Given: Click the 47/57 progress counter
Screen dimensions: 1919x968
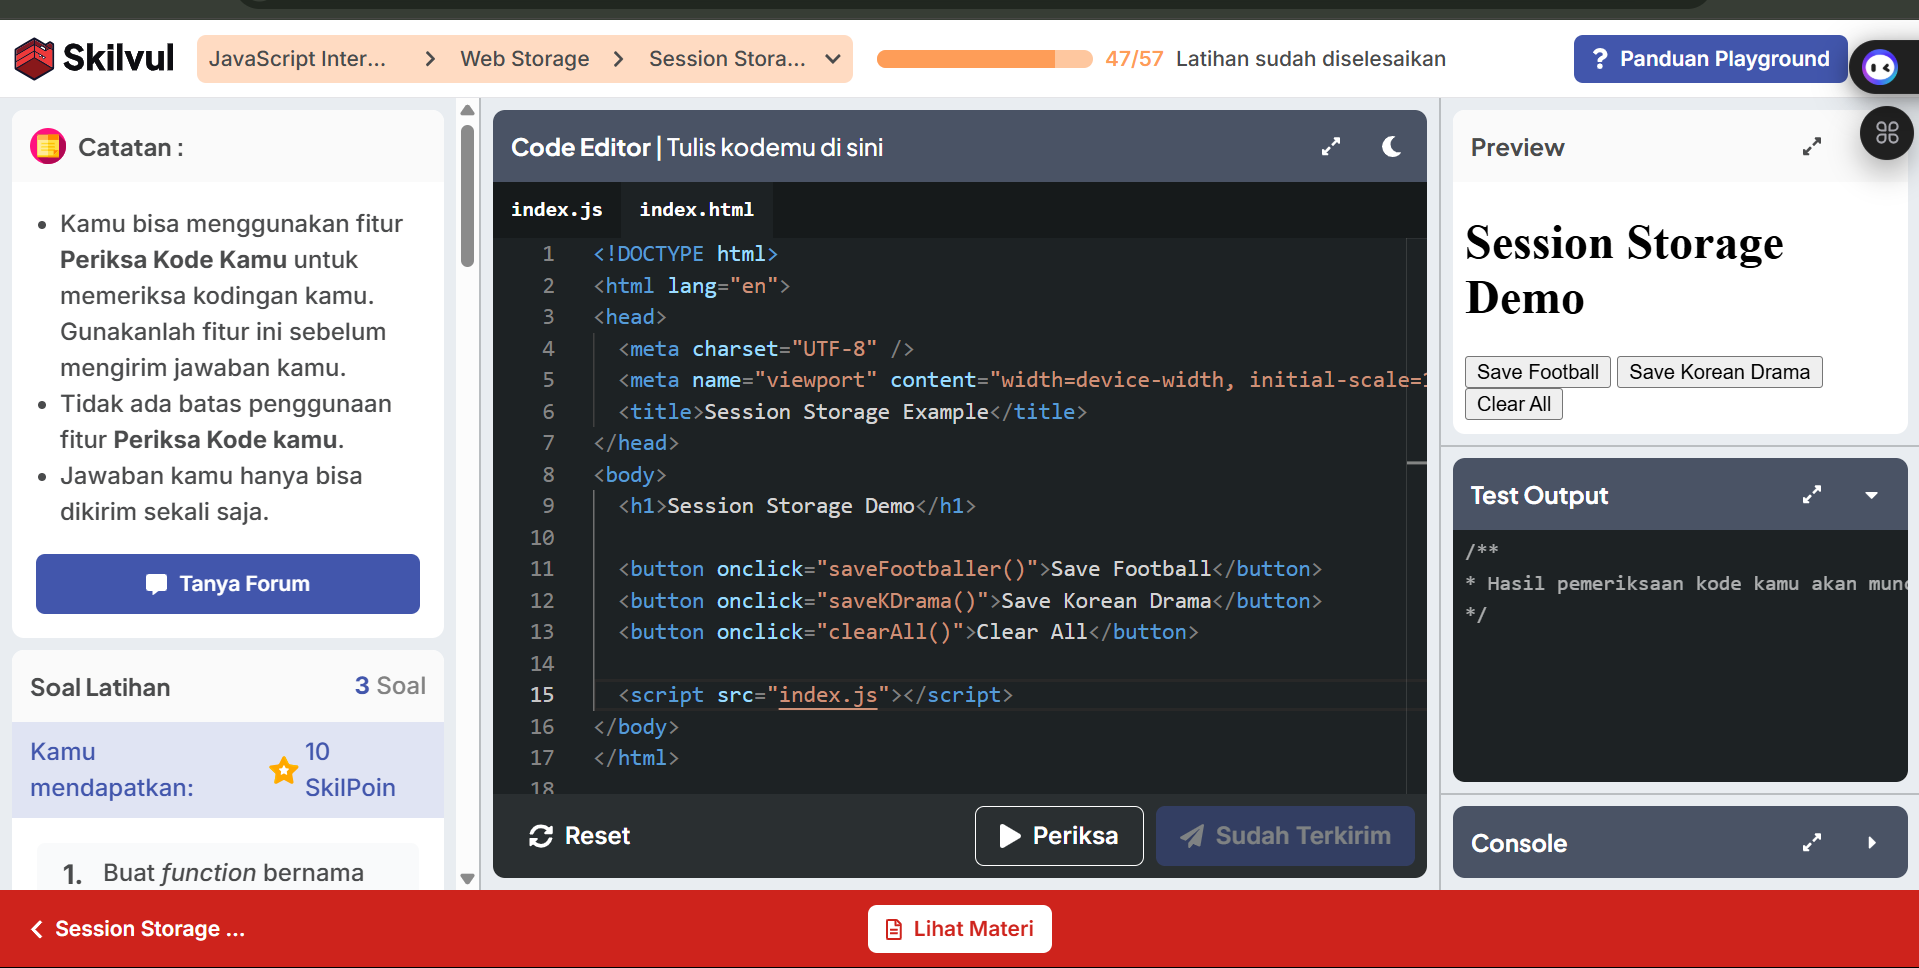Looking at the screenshot, I should pyautogui.click(x=1134, y=59).
